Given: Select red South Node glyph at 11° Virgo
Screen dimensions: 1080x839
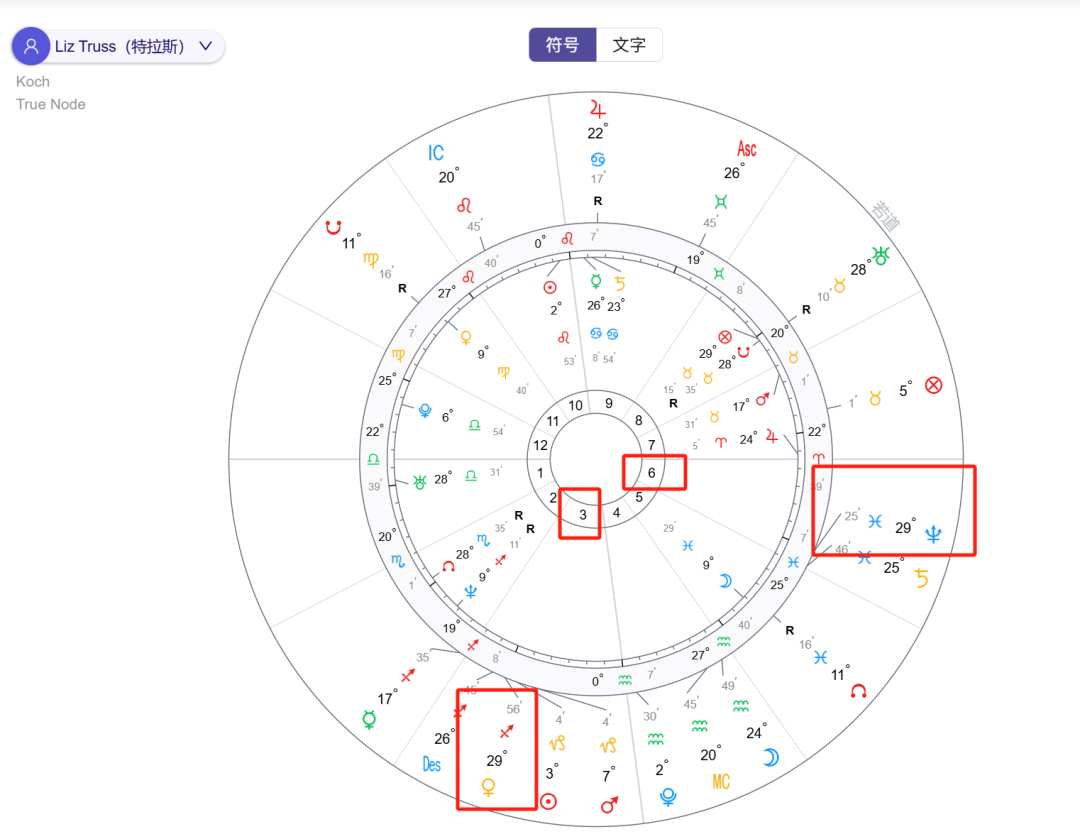Looking at the screenshot, I should point(334,227).
